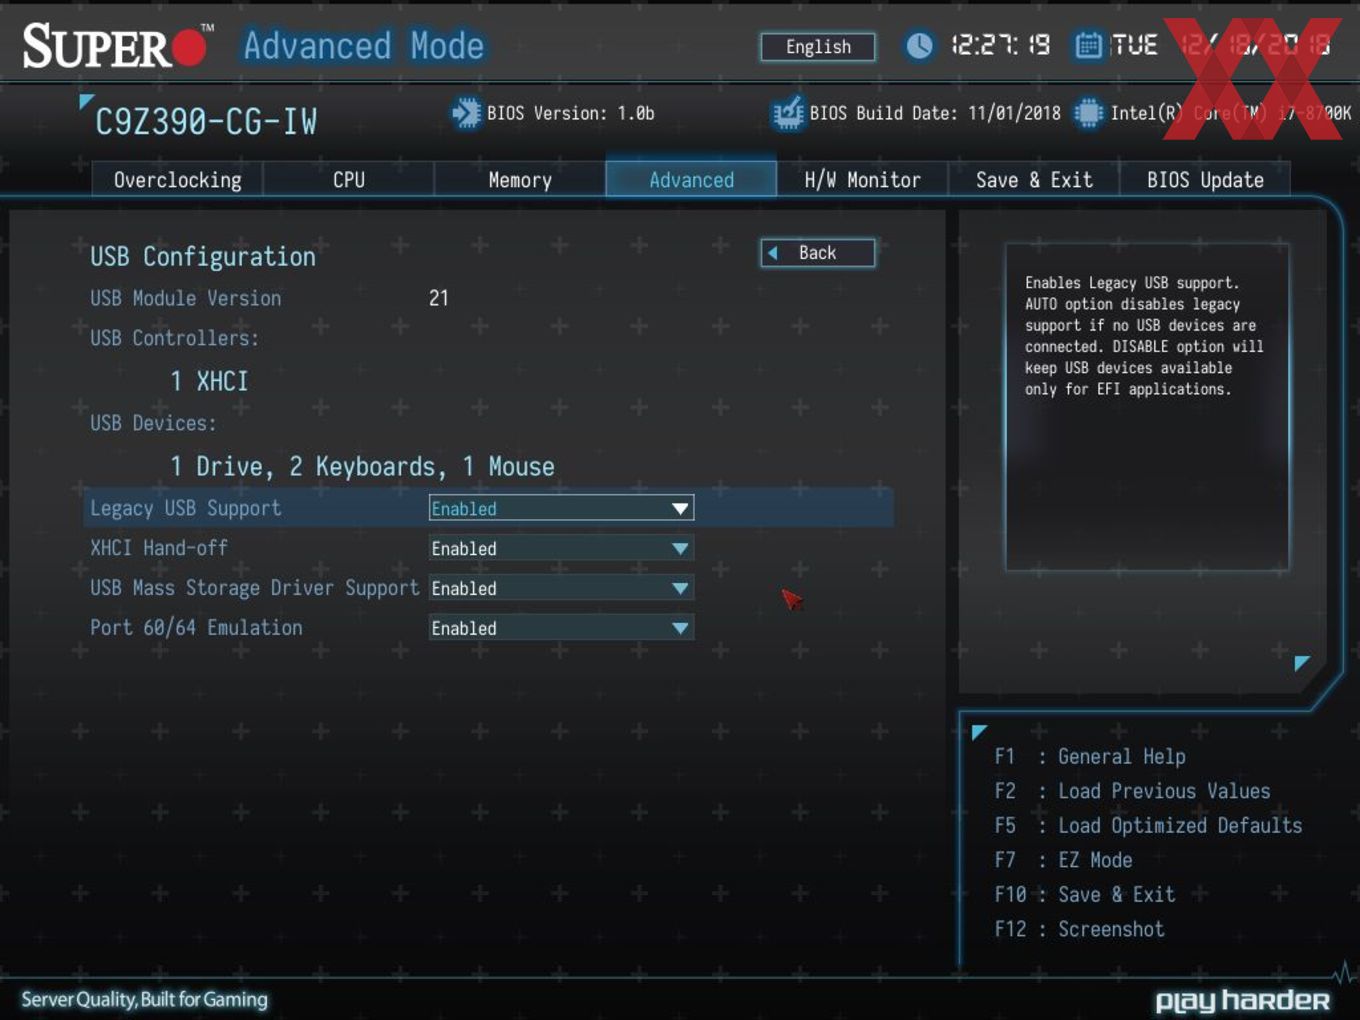The height and width of the screenshot is (1020, 1360).
Task: Click the USB Module Version row
Action: click(x=270, y=298)
